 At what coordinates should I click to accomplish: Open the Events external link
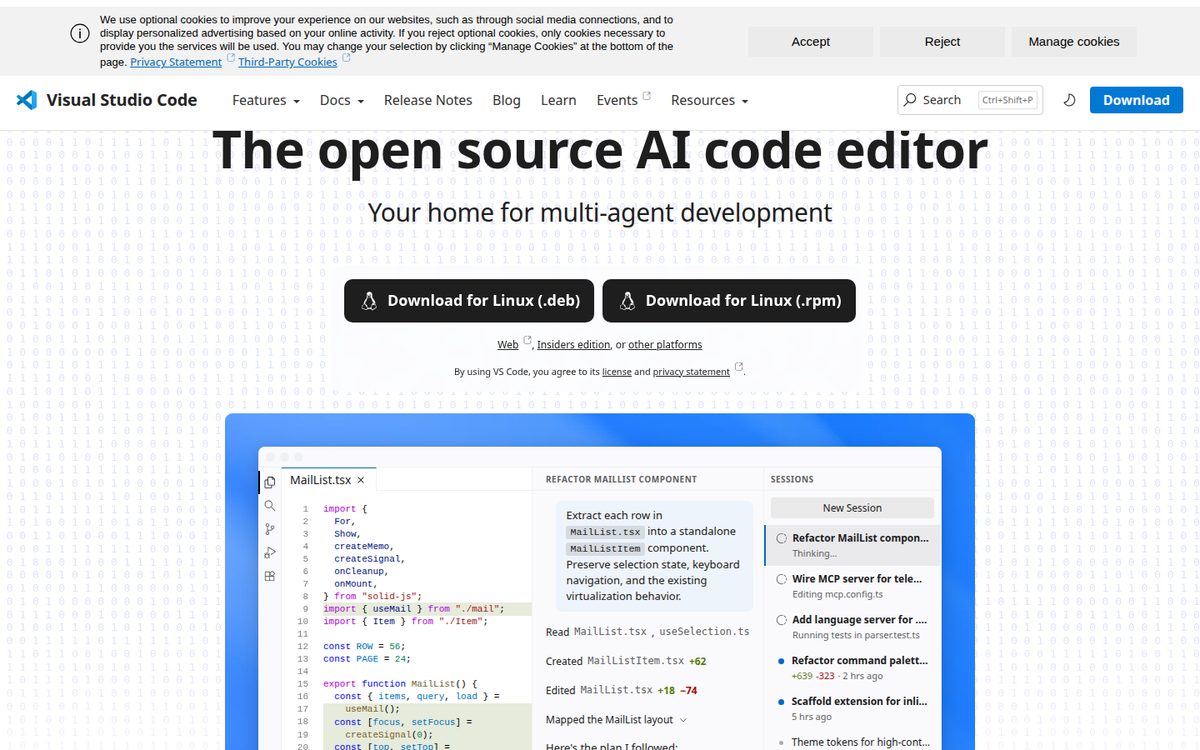coord(624,100)
